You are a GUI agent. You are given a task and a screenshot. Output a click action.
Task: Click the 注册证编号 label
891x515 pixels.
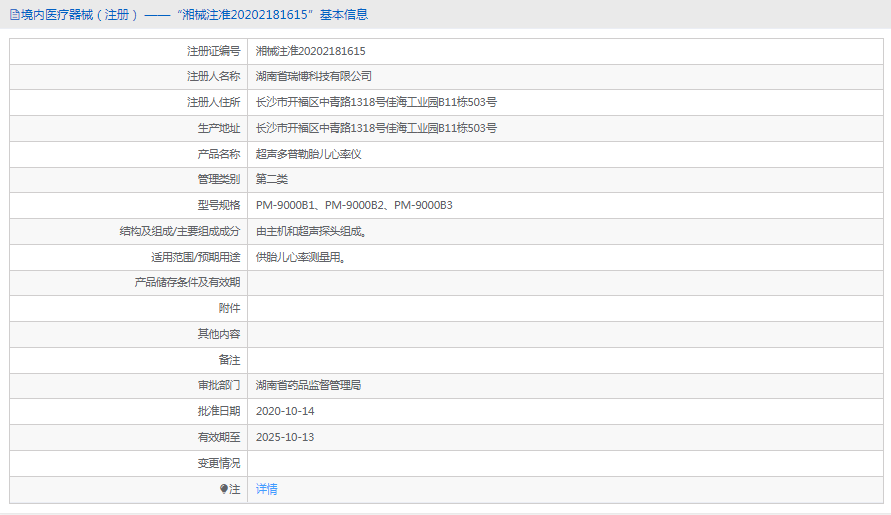click(x=214, y=51)
